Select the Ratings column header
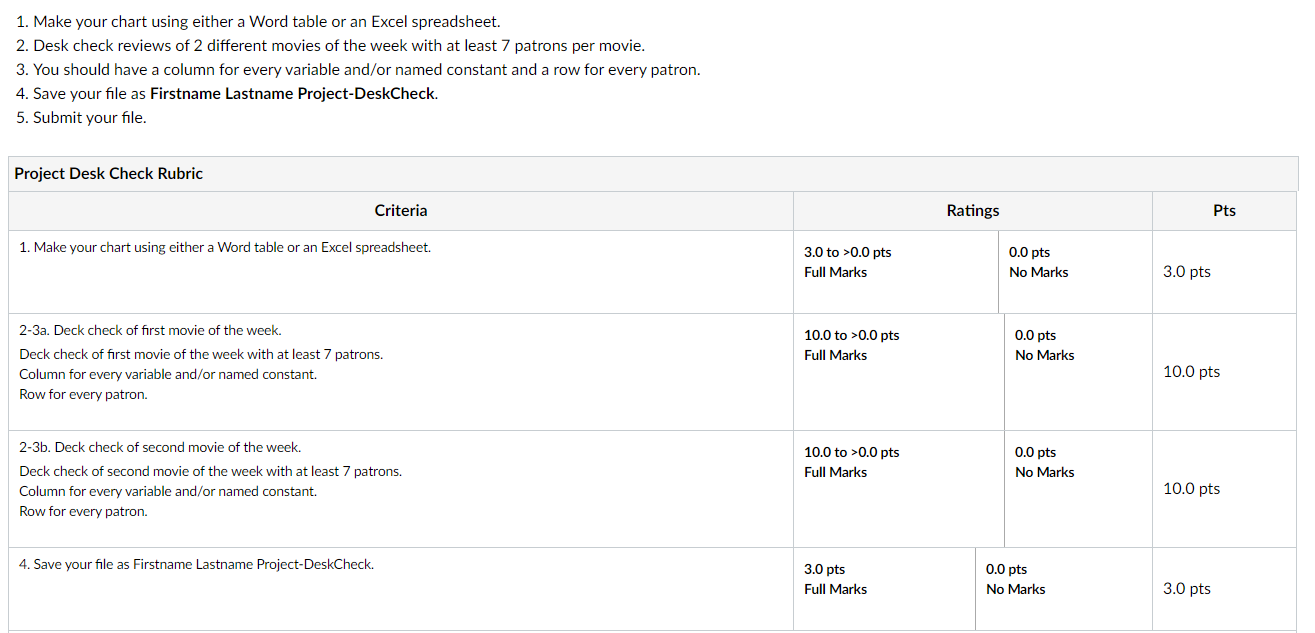The image size is (1315, 633). pos(972,211)
